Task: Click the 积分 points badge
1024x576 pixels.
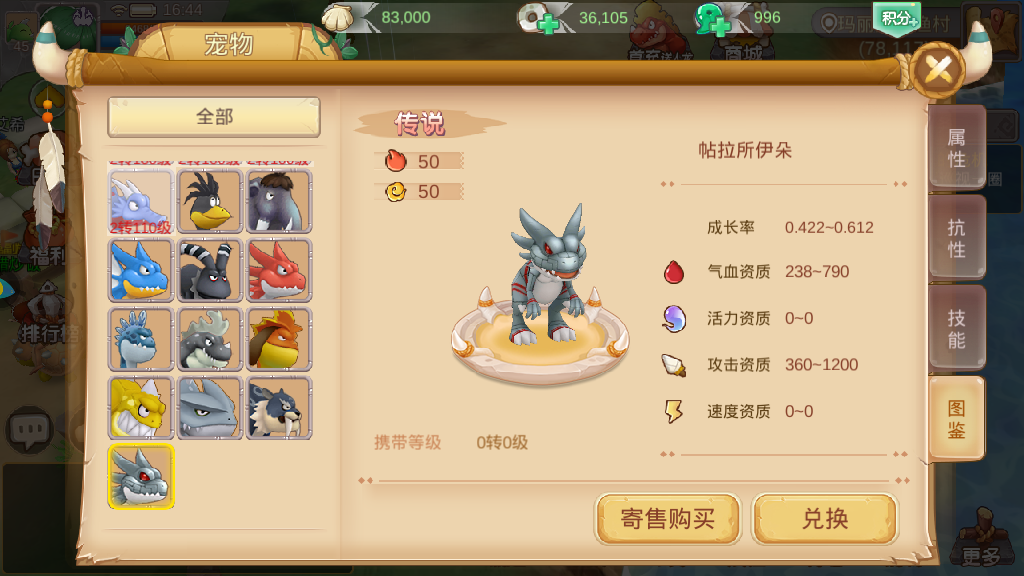Action: (897, 18)
